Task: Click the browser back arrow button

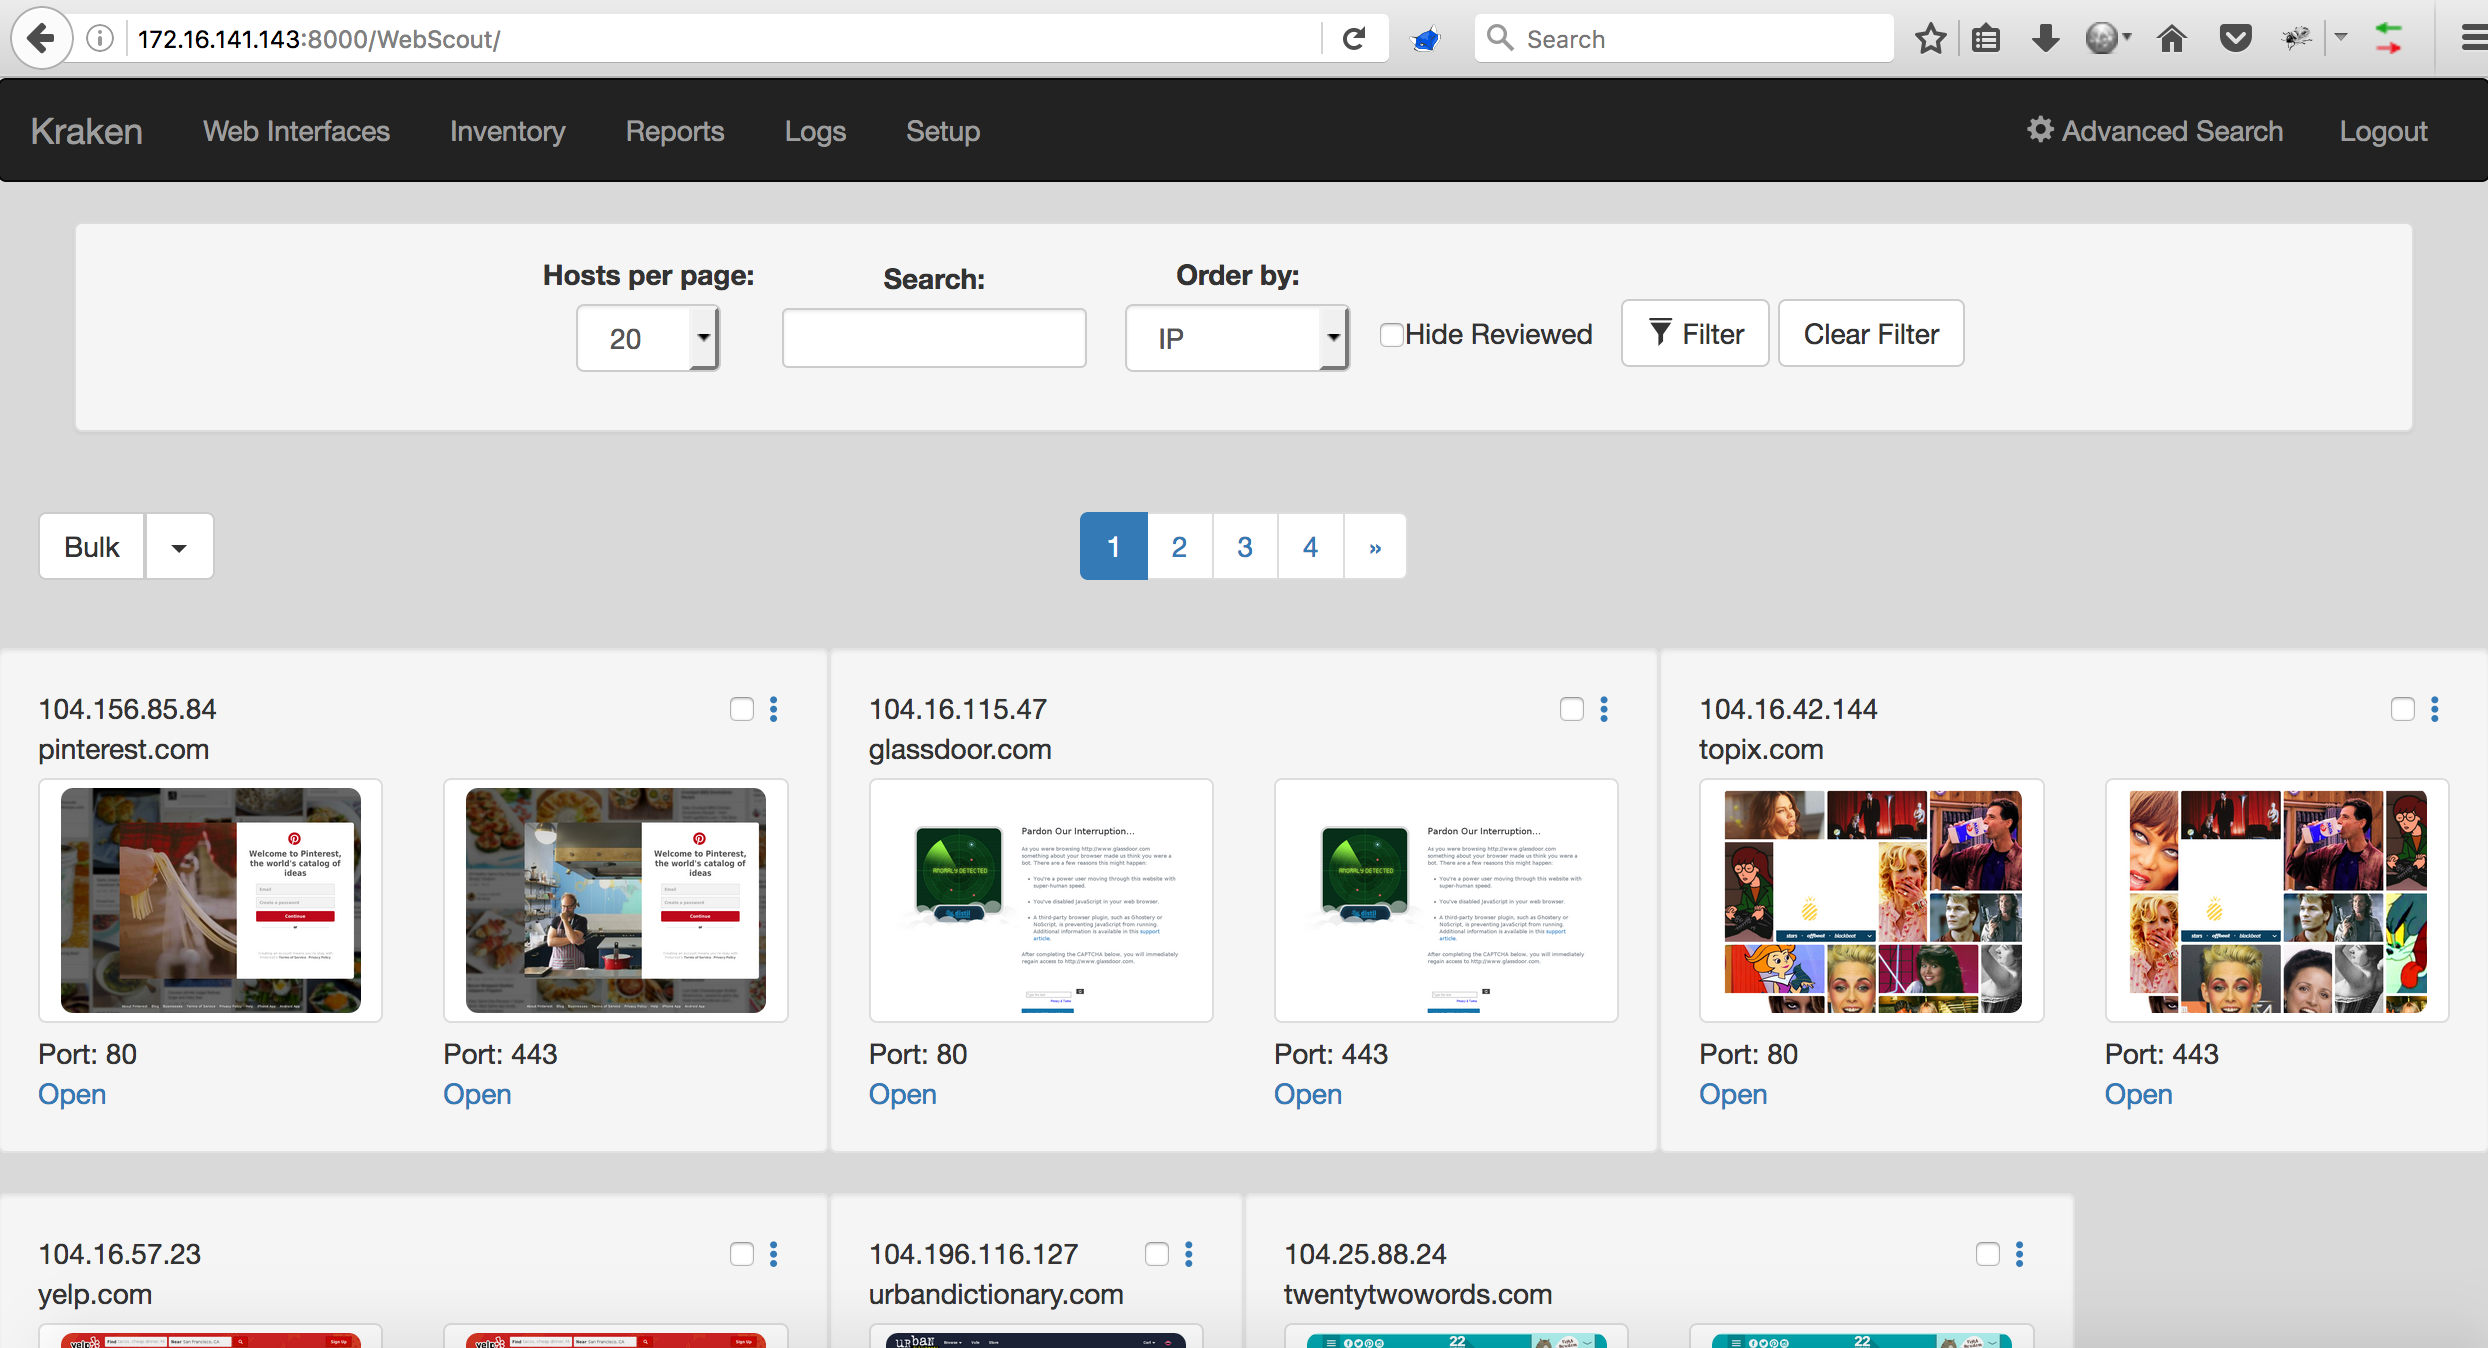Action: (41, 39)
